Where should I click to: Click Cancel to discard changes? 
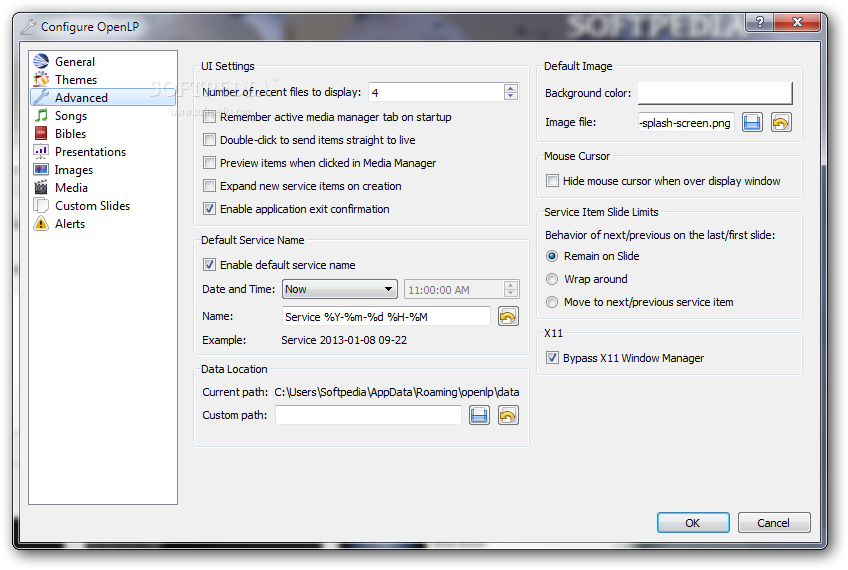pyautogui.click(x=773, y=523)
